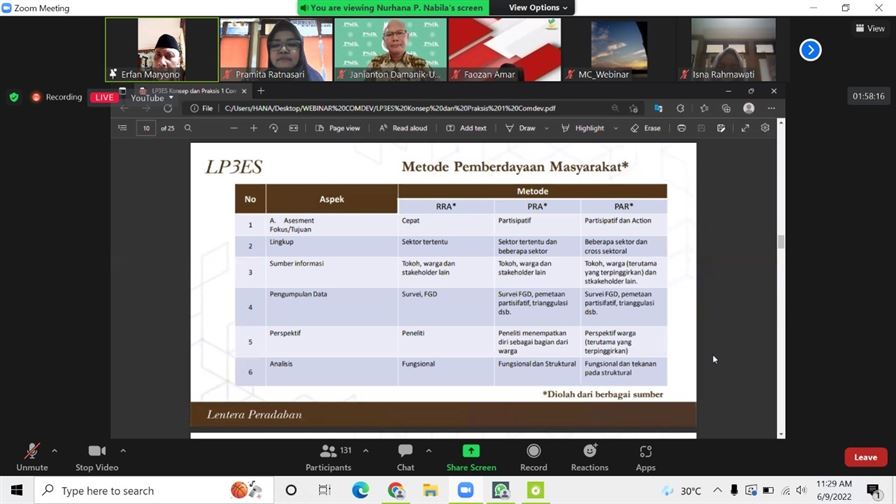Unmute the microphone
Viewport: 896px width, 504px height.
coord(31,456)
